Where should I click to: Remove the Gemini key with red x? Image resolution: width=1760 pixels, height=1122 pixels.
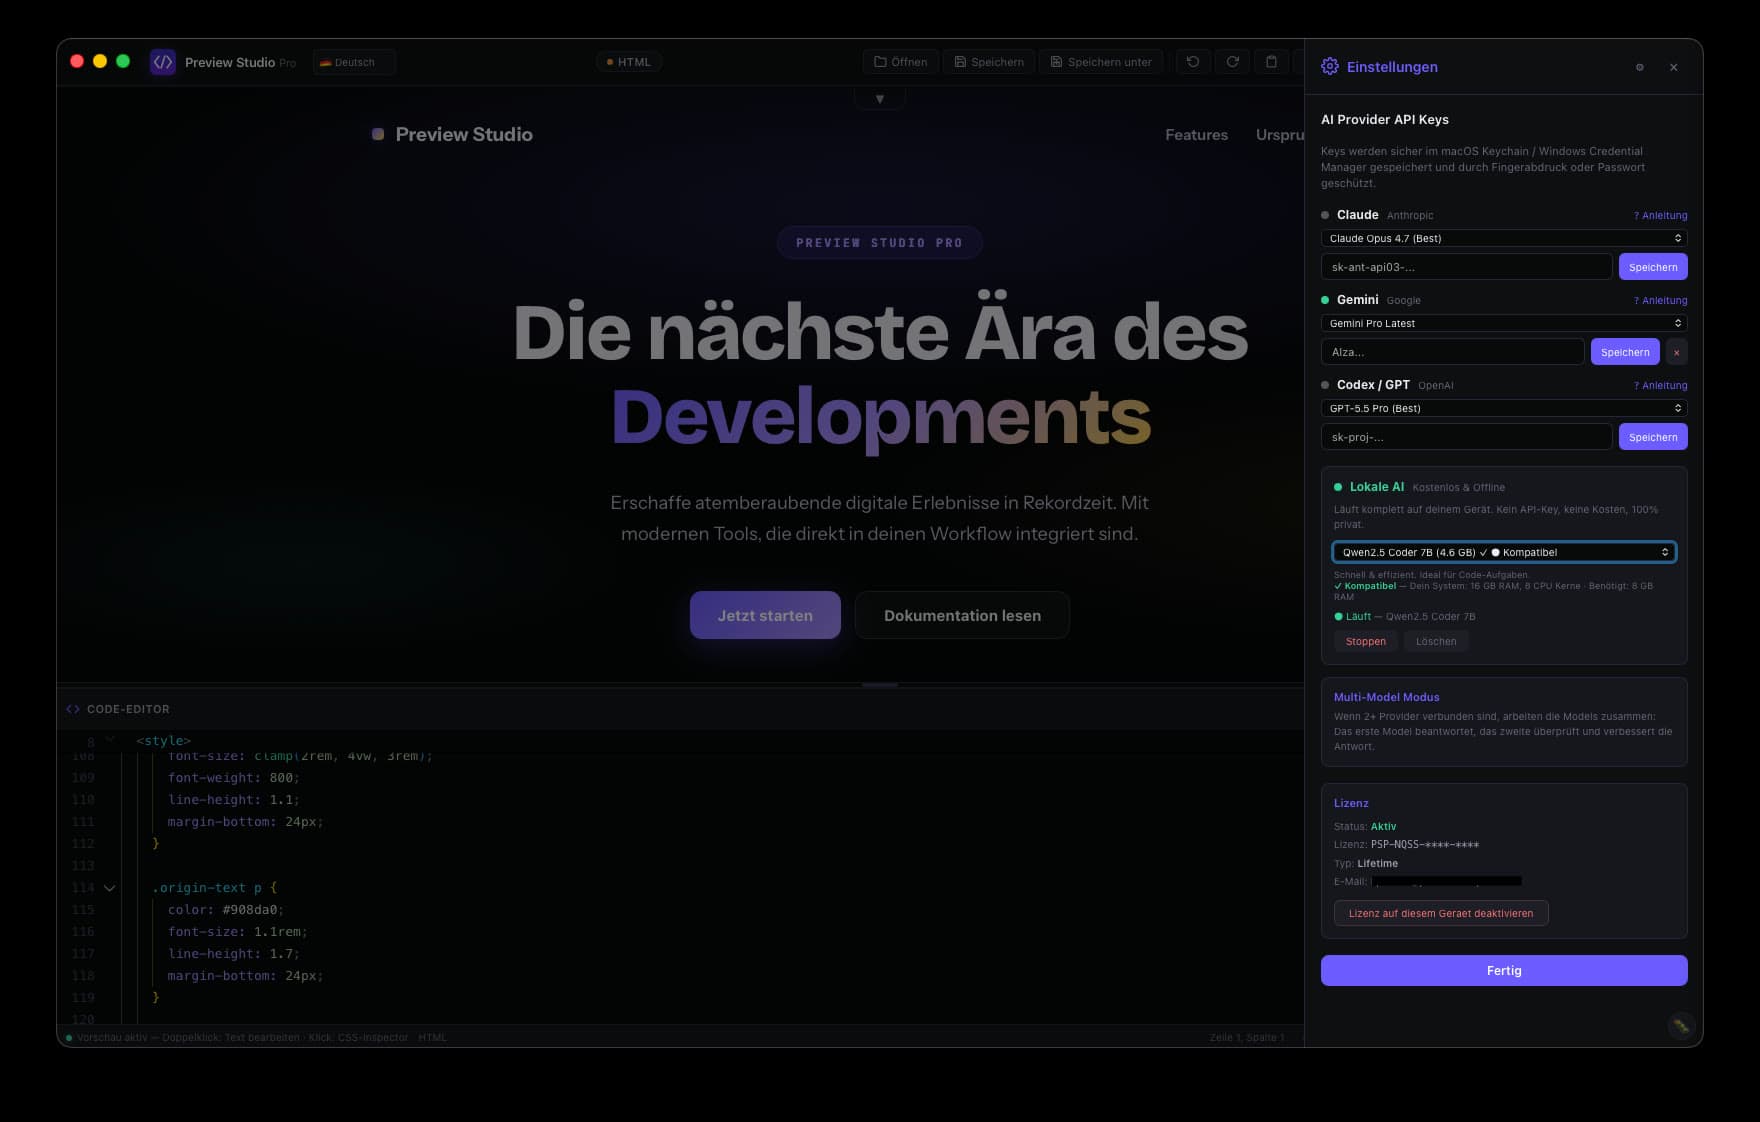pos(1676,352)
